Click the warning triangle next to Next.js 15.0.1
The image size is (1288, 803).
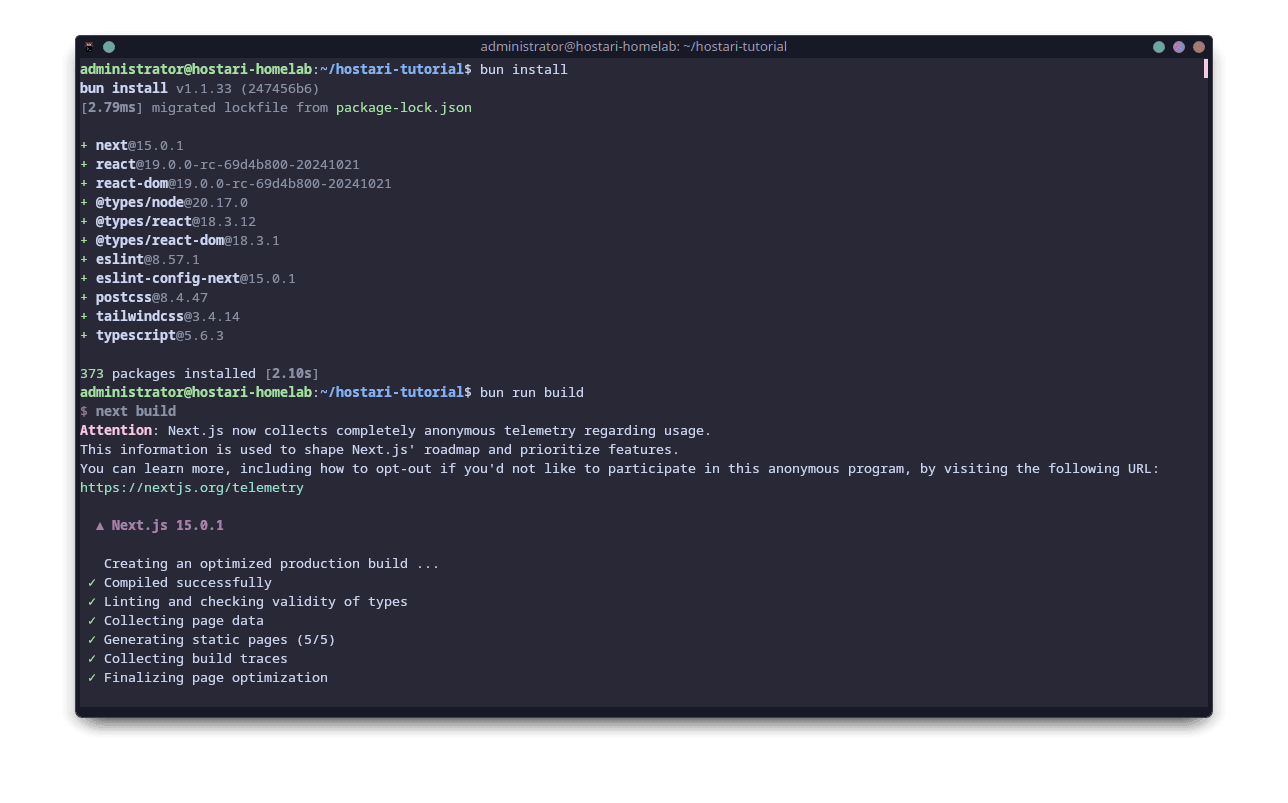tap(99, 525)
